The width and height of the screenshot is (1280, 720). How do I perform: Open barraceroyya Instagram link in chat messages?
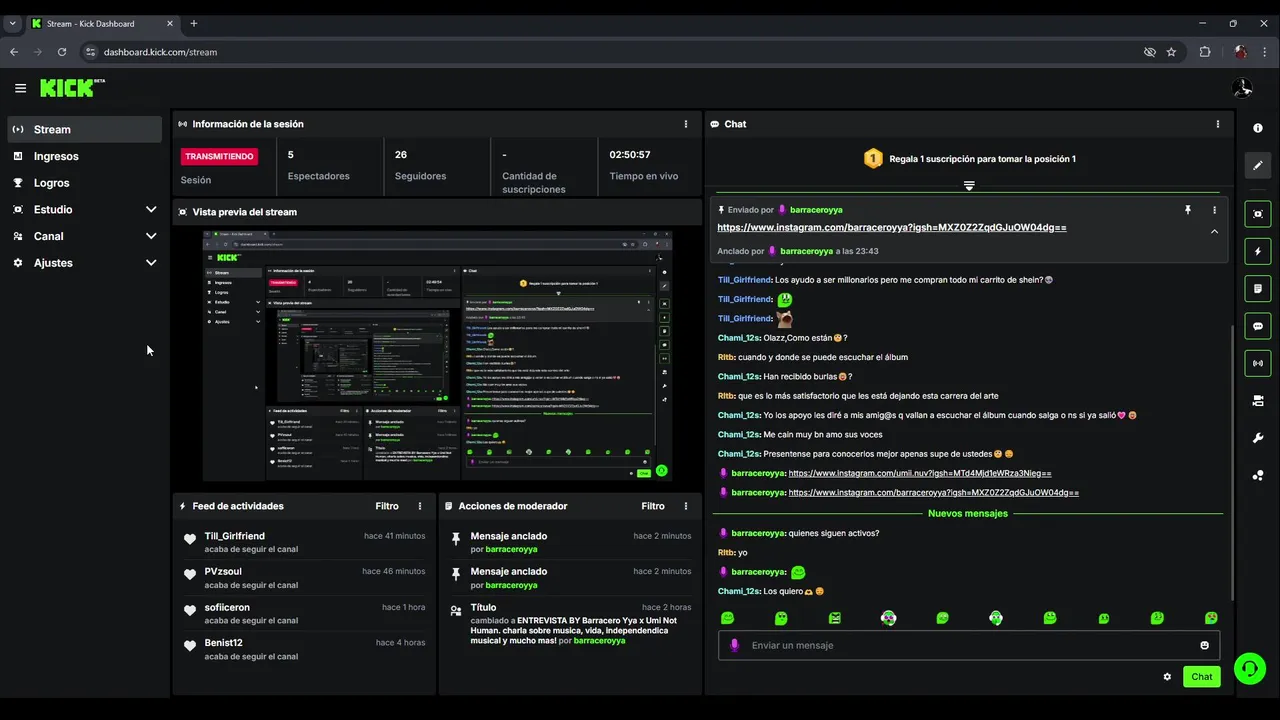933,492
